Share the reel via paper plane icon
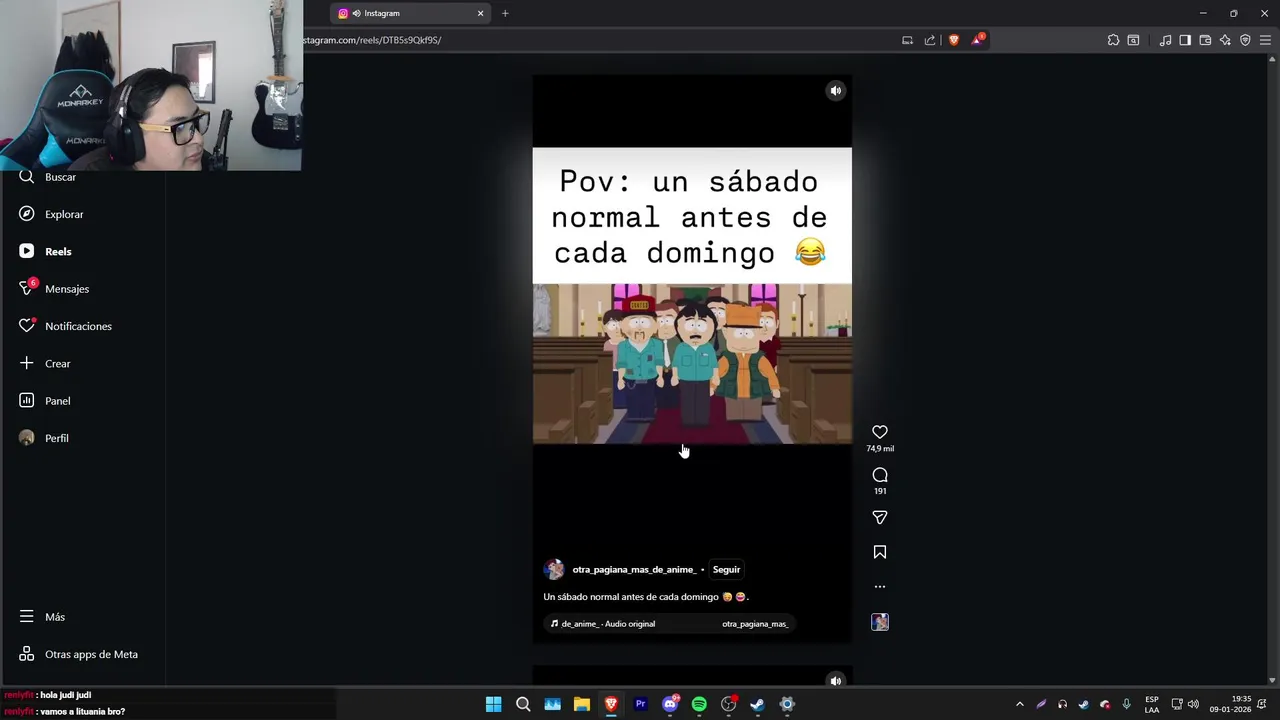Screen dimensions: 1280x720 (880, 517)
